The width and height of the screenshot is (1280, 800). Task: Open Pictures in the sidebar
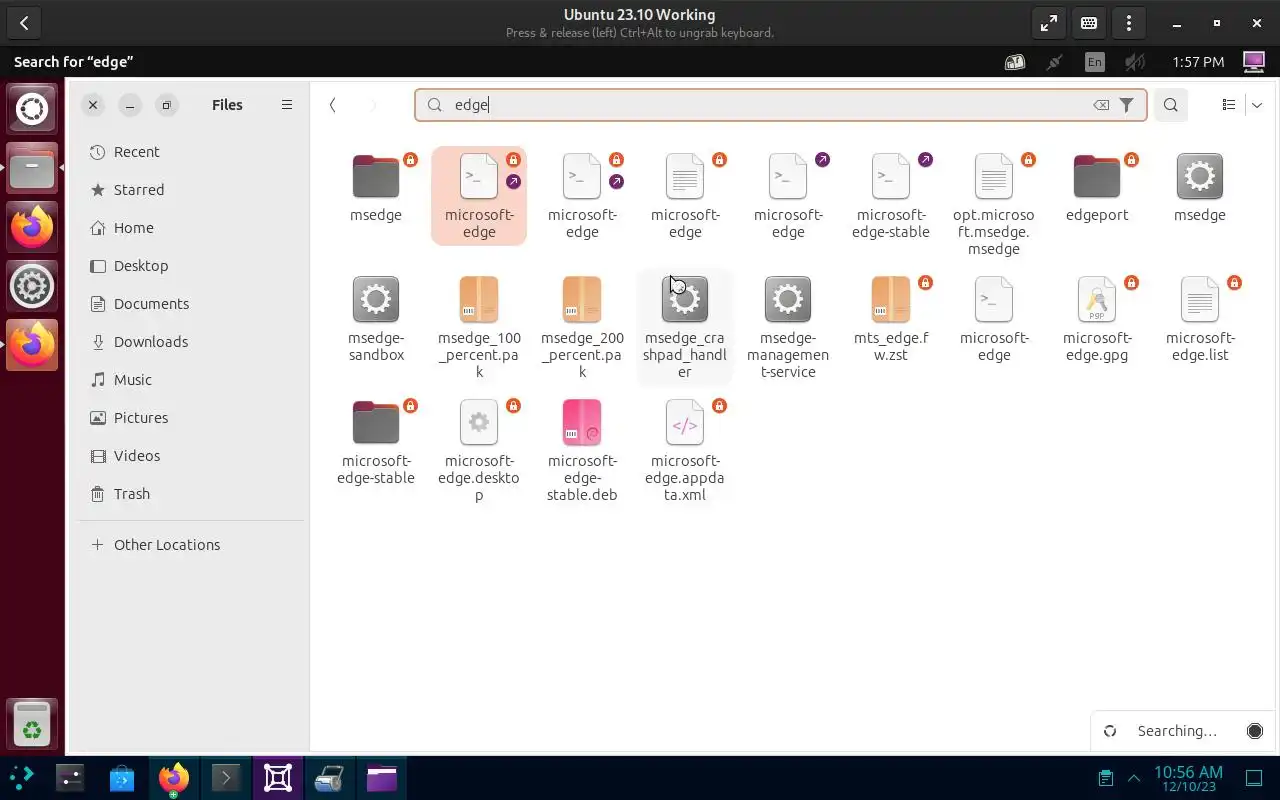click(192, 418)
